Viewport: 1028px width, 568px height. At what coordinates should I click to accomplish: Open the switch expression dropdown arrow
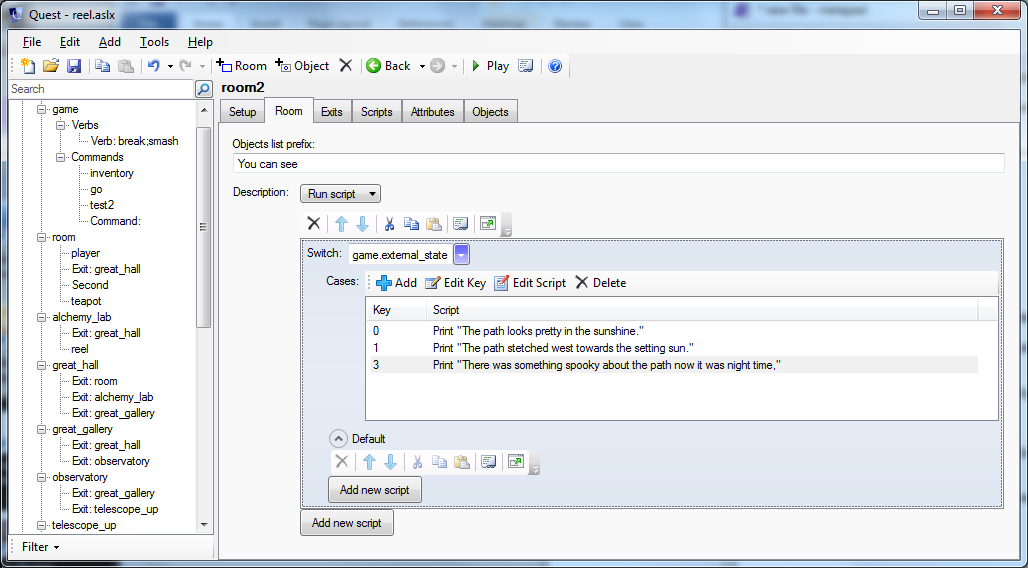(x=461, y=255)
